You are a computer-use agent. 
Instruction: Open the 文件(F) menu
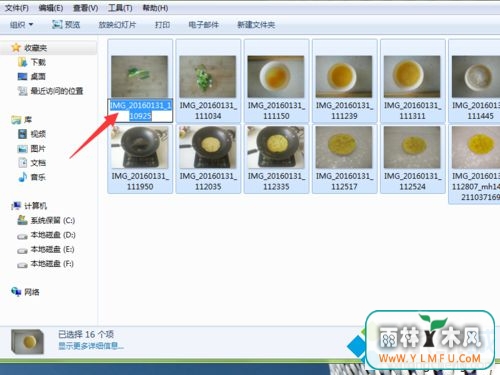17,8
